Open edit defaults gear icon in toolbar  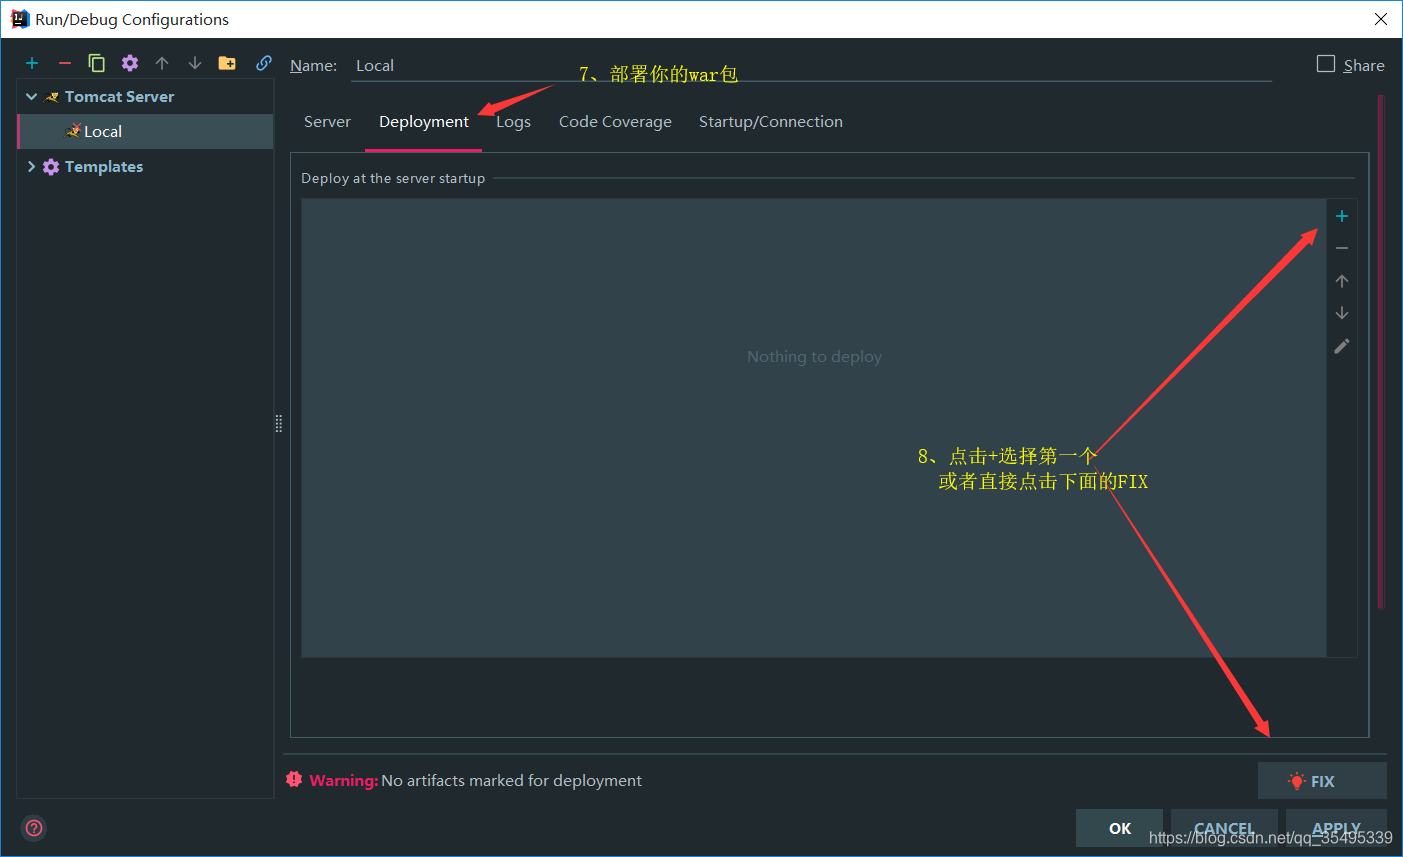click(130, 63)
